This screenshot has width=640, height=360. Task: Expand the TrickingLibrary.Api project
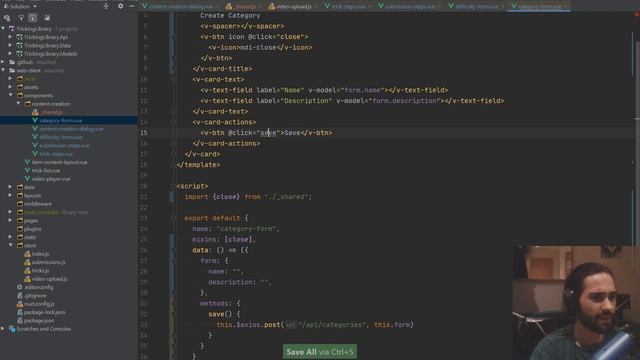(x=10, y=37)
